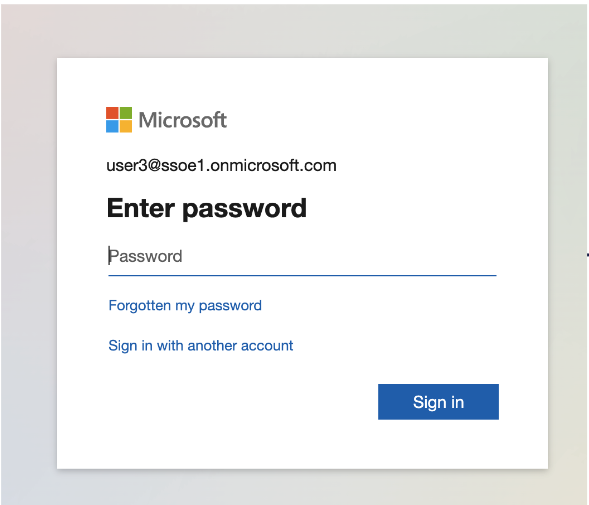Click the Microsoft wordmark text

[x=183, y=120]
